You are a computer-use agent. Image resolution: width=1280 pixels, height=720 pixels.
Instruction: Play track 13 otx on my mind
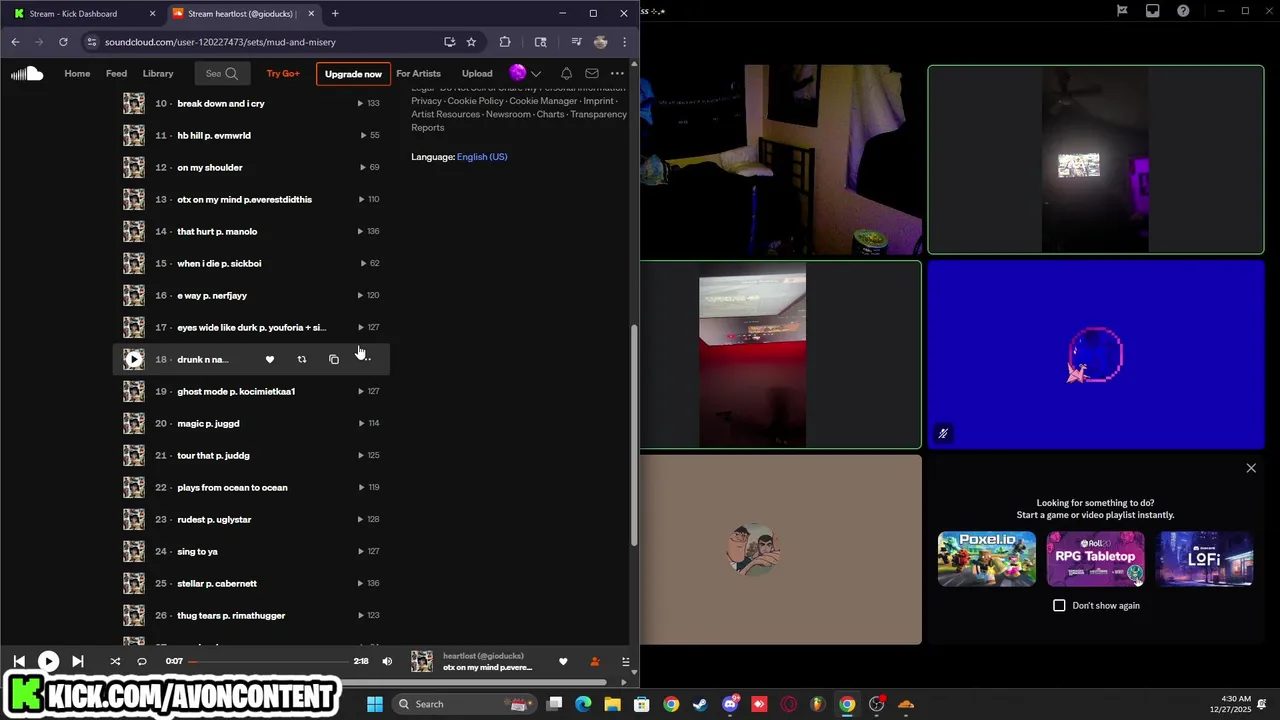point(133,199)
